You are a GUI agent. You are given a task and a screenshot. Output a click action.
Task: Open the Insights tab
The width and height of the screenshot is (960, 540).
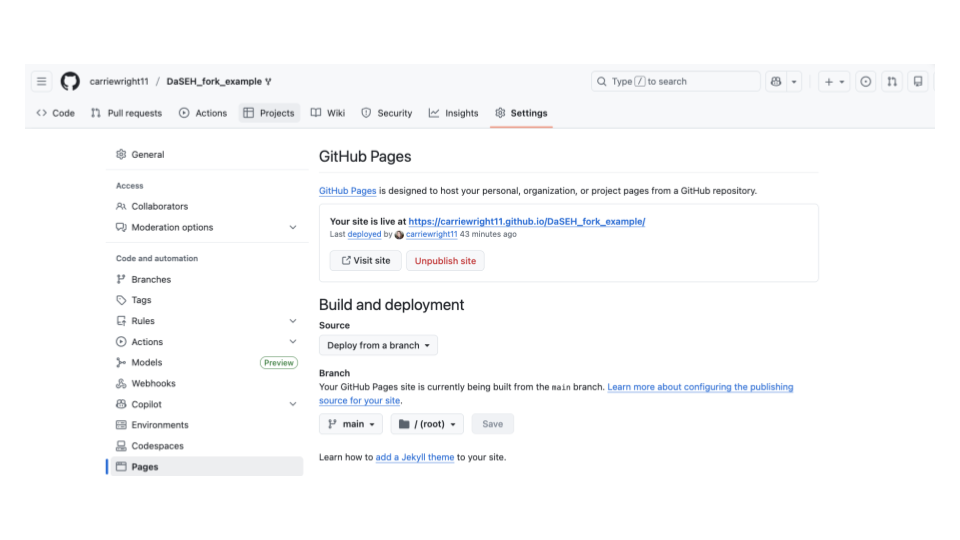(x=454, y=113)
